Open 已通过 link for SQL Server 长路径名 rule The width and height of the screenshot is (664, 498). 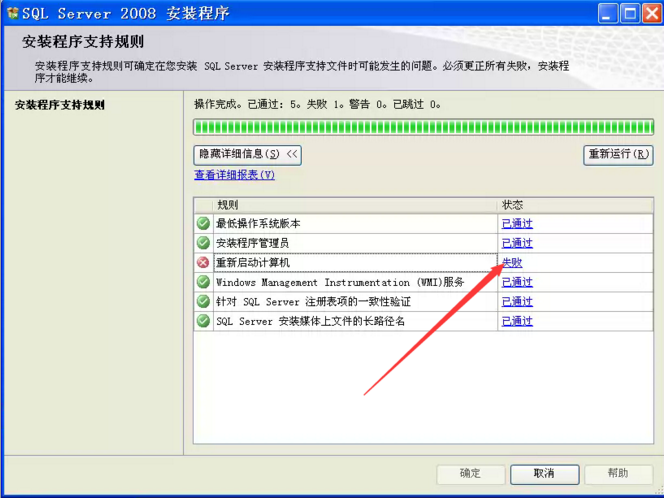coord(516,321)
